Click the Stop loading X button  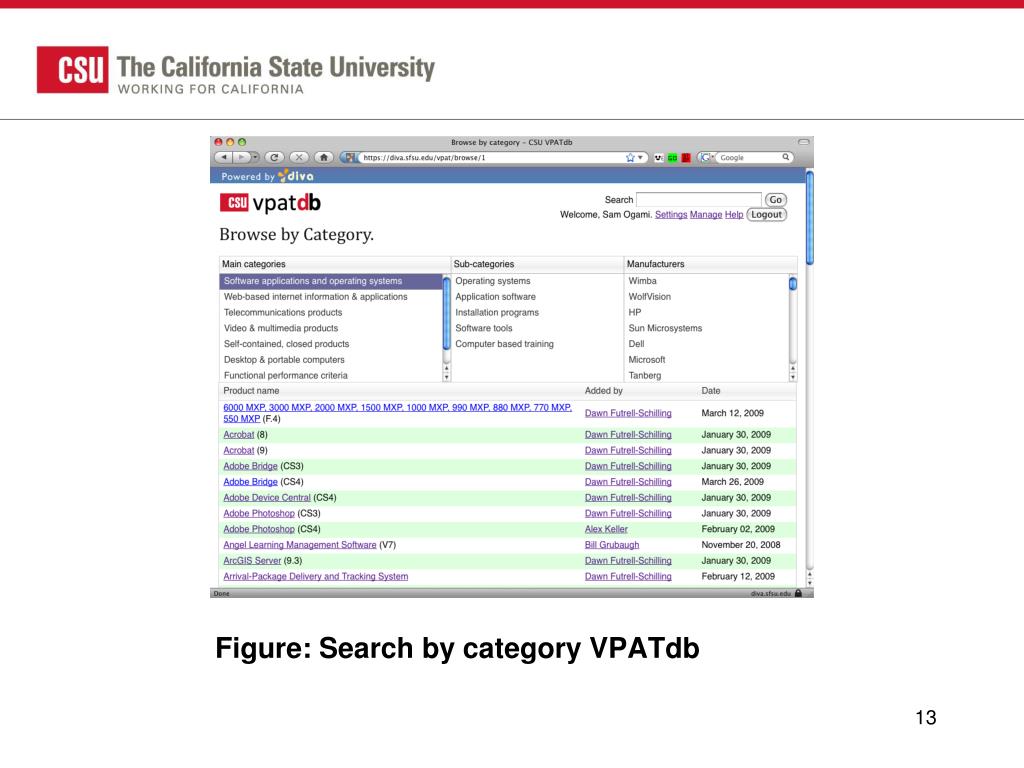pyautogui.click(x=299, y=157)
